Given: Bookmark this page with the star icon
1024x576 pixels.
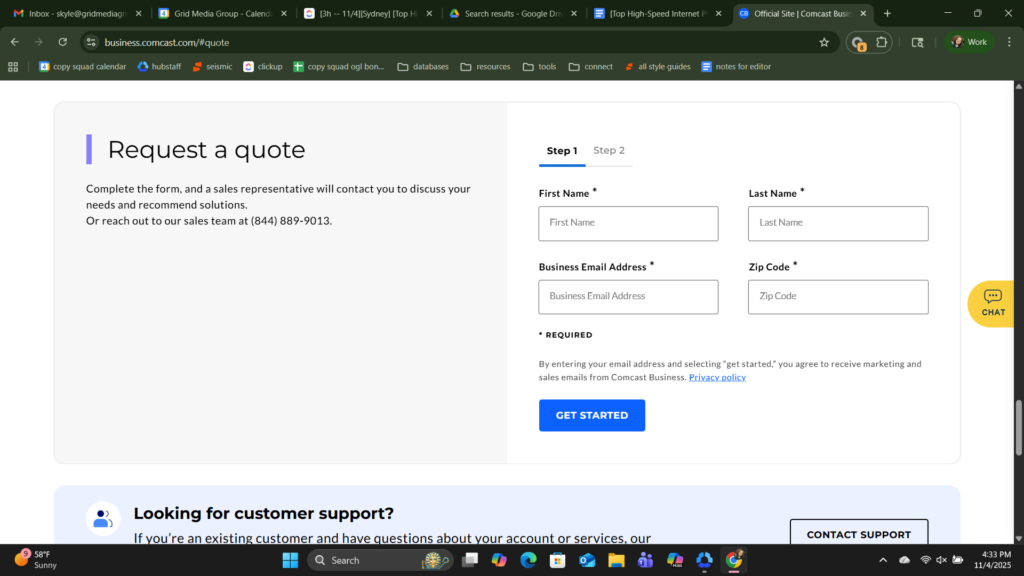Looking at the screenshot, I should point(824,42).
